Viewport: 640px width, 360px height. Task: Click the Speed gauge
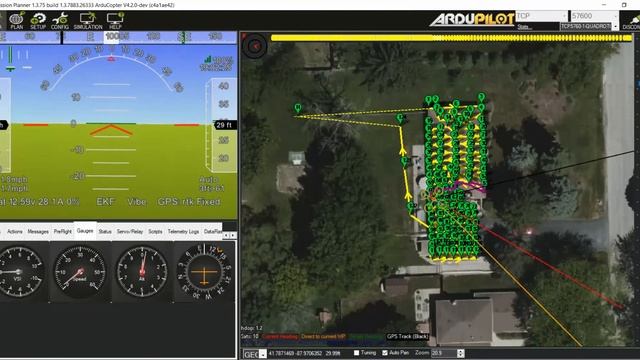(x=80, y=271)
